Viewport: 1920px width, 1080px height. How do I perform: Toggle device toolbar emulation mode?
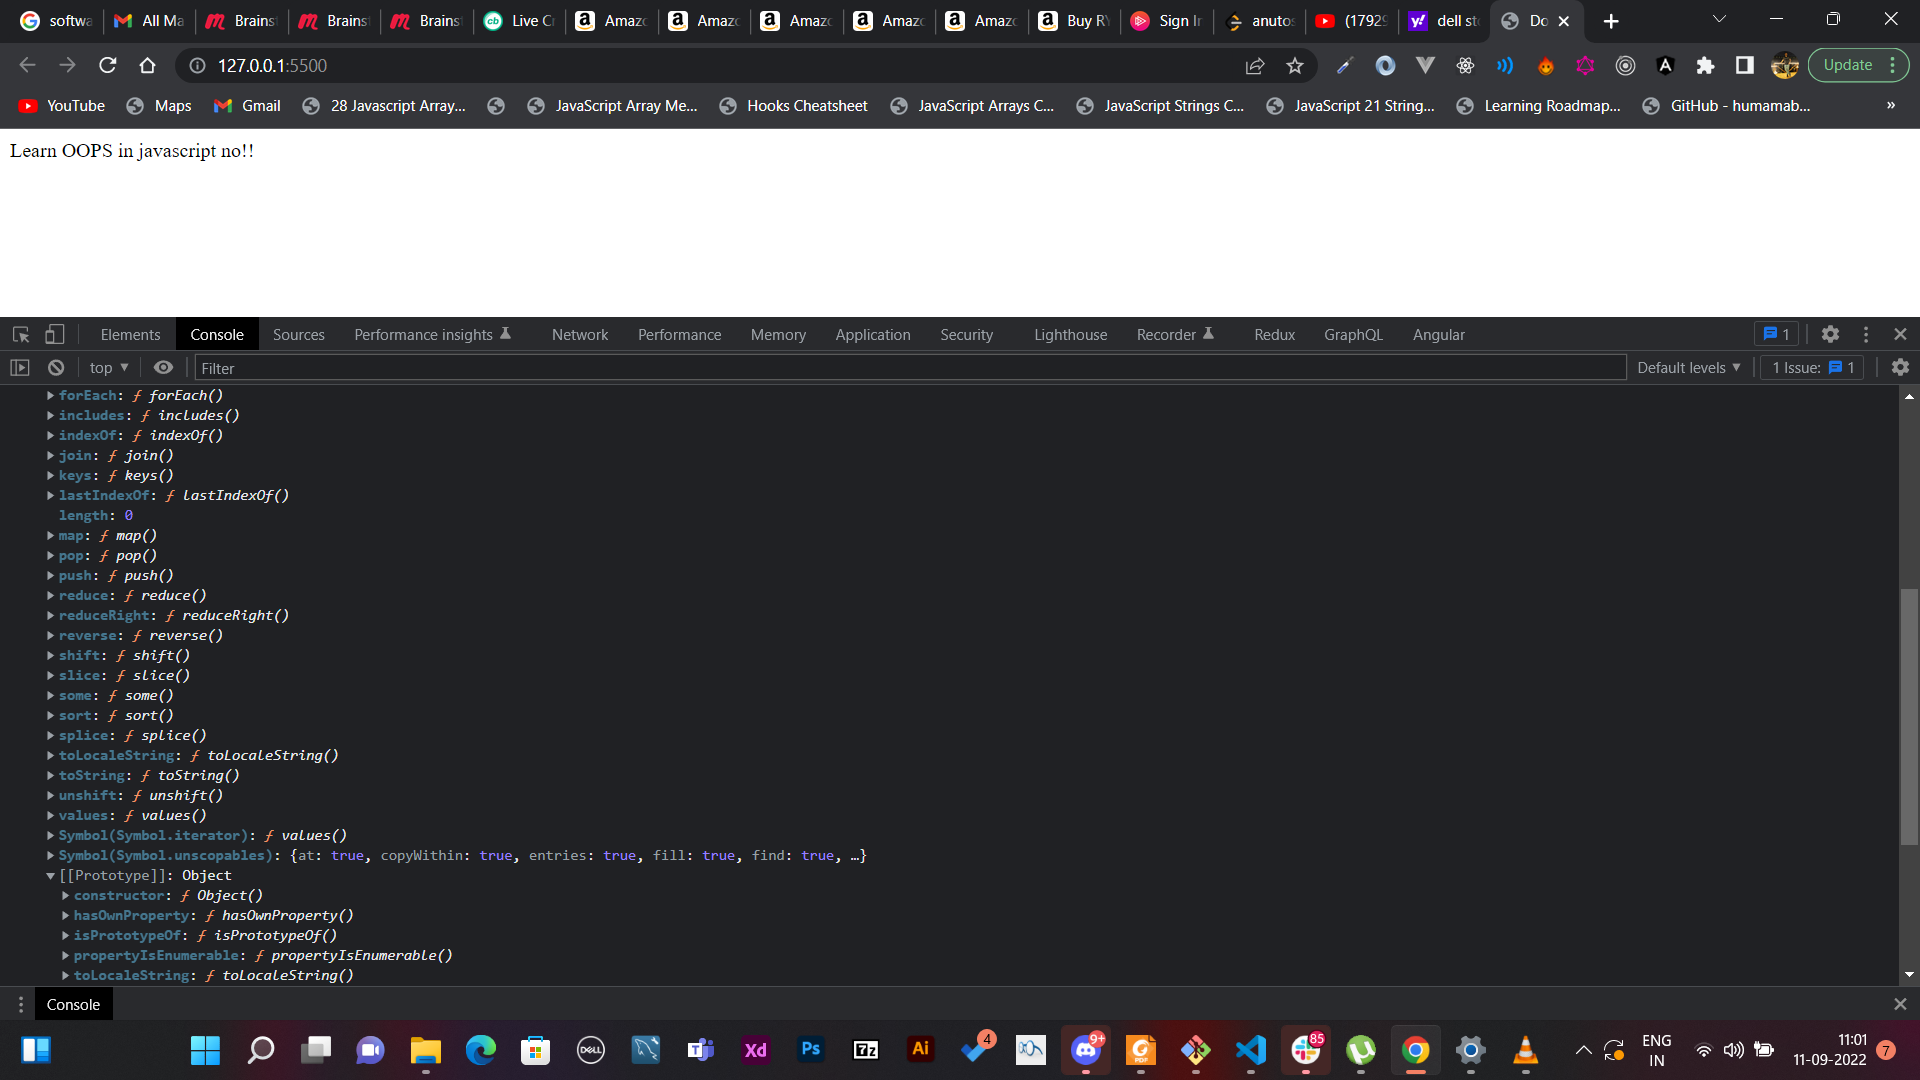(54, 334)
